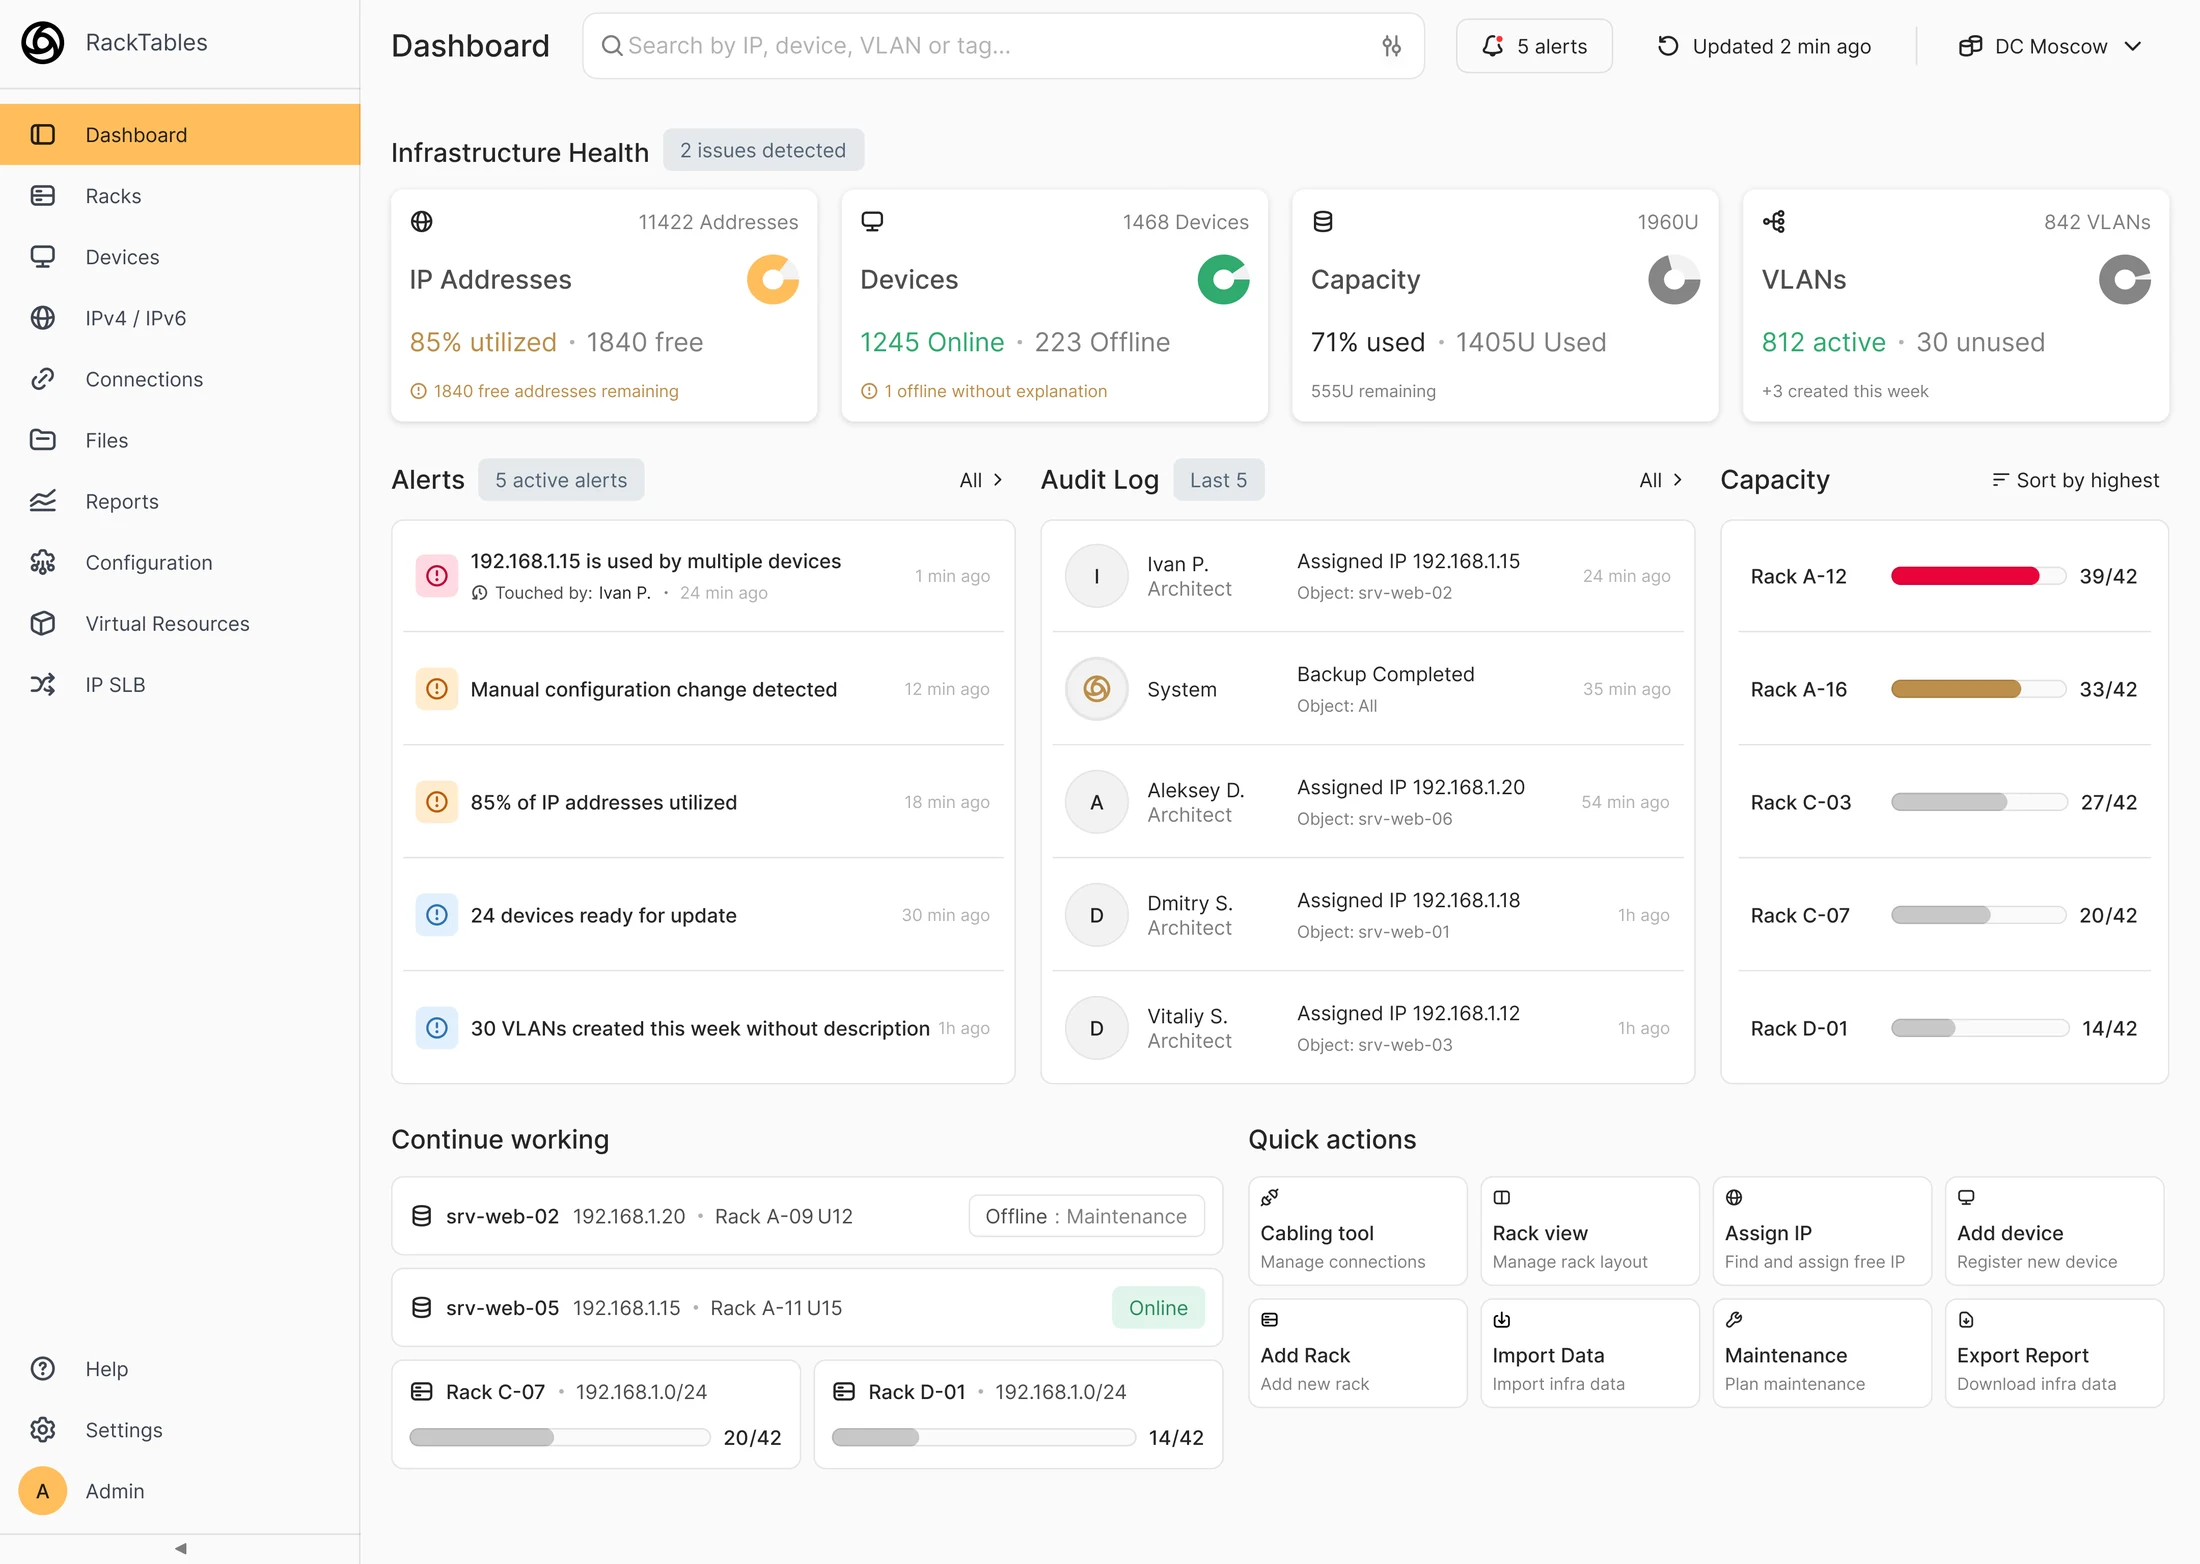Screen dimensions: 2200x1564
Task: Click the Maintenance wrench icon
Action: [x=1734, y=1319]
